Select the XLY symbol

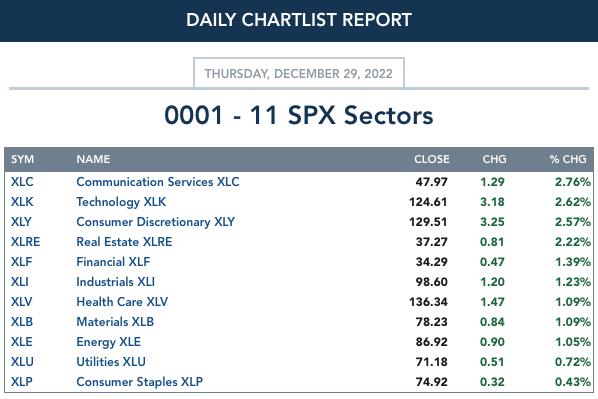pyautogui.click(x=21, y=222)
